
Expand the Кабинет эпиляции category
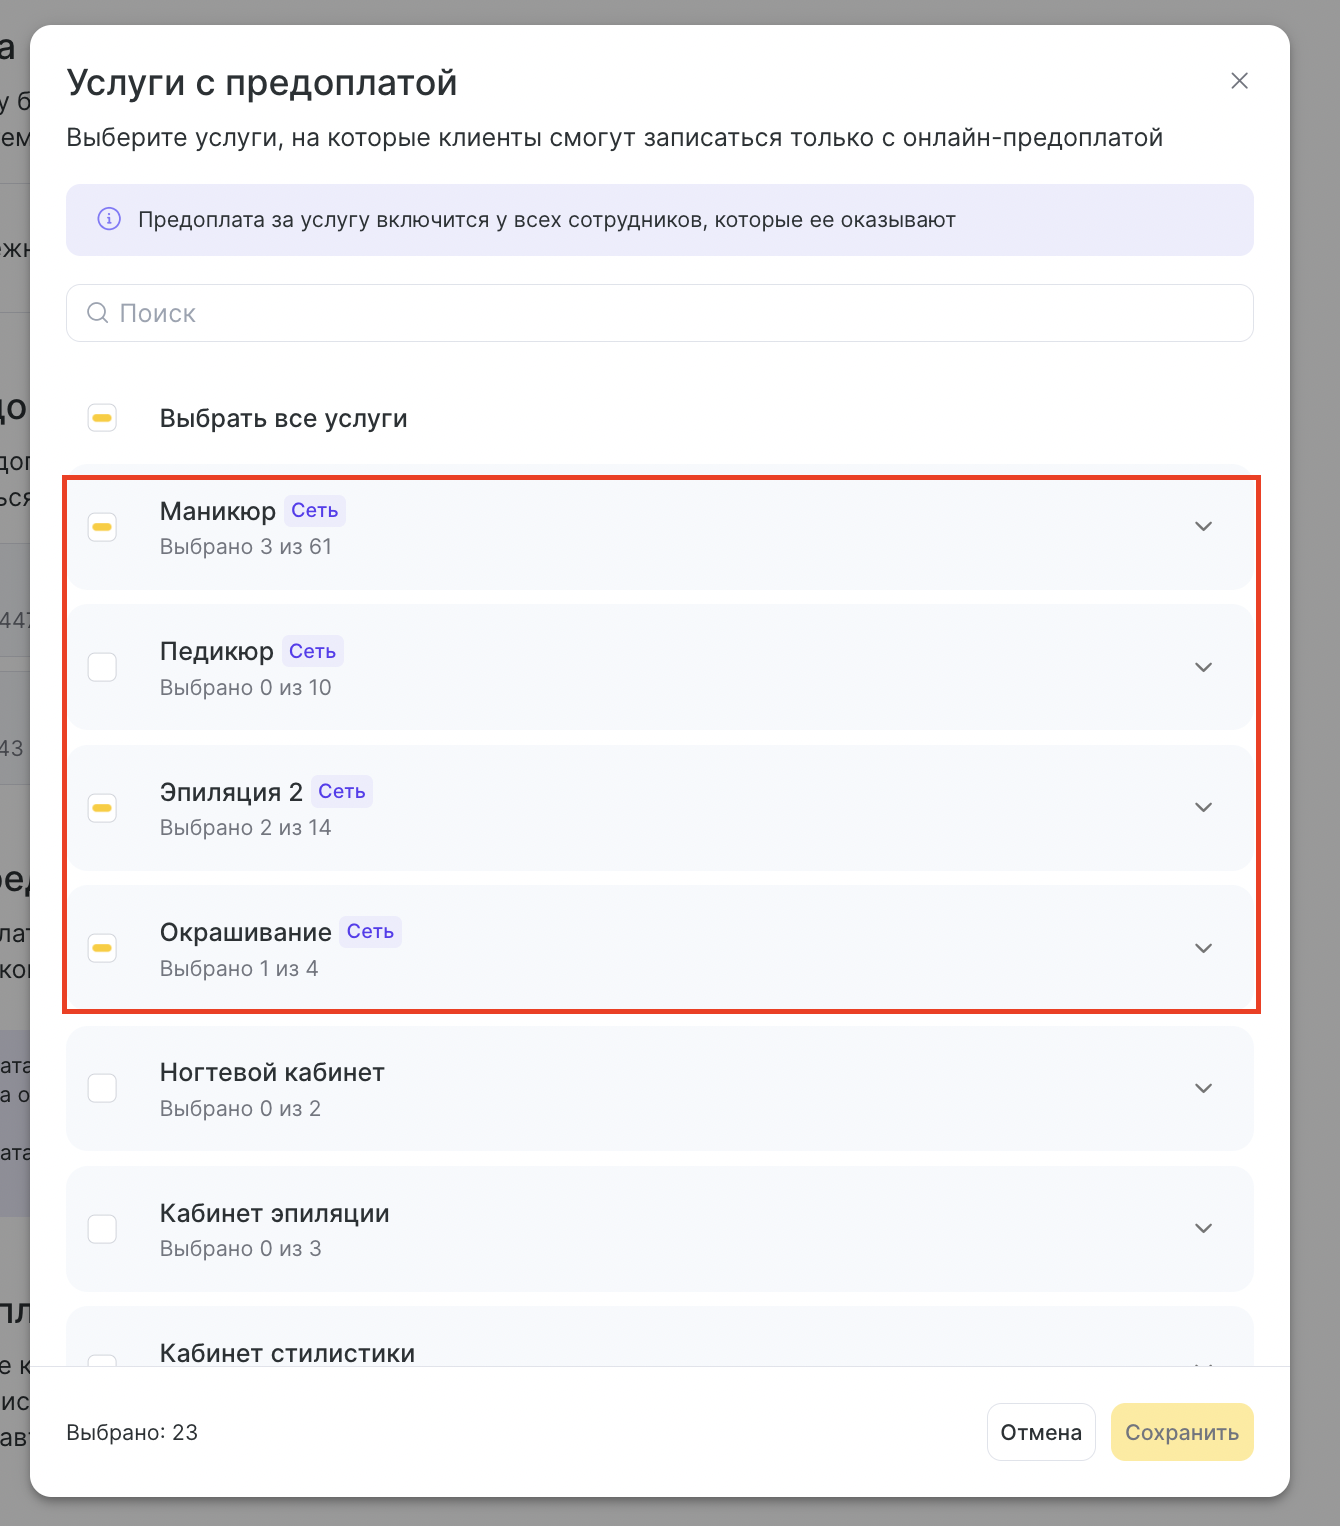pos(1204,1228)
